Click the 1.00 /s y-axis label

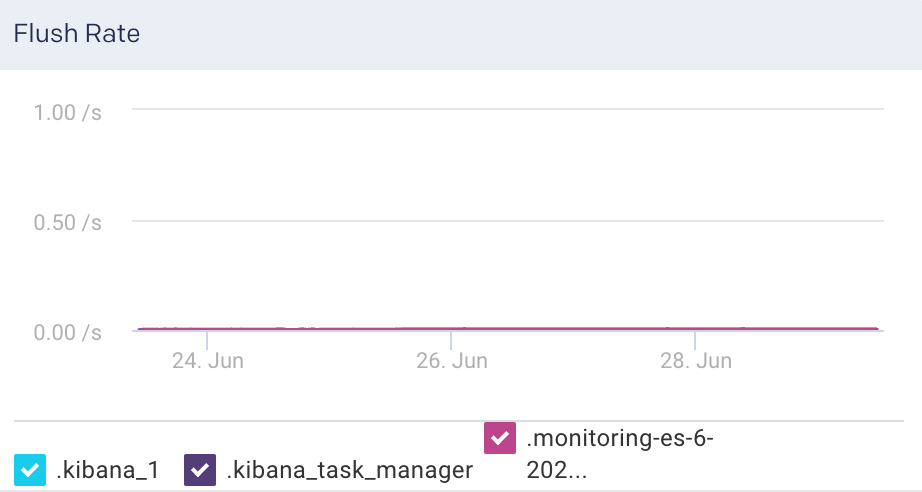tap(68, 112)
